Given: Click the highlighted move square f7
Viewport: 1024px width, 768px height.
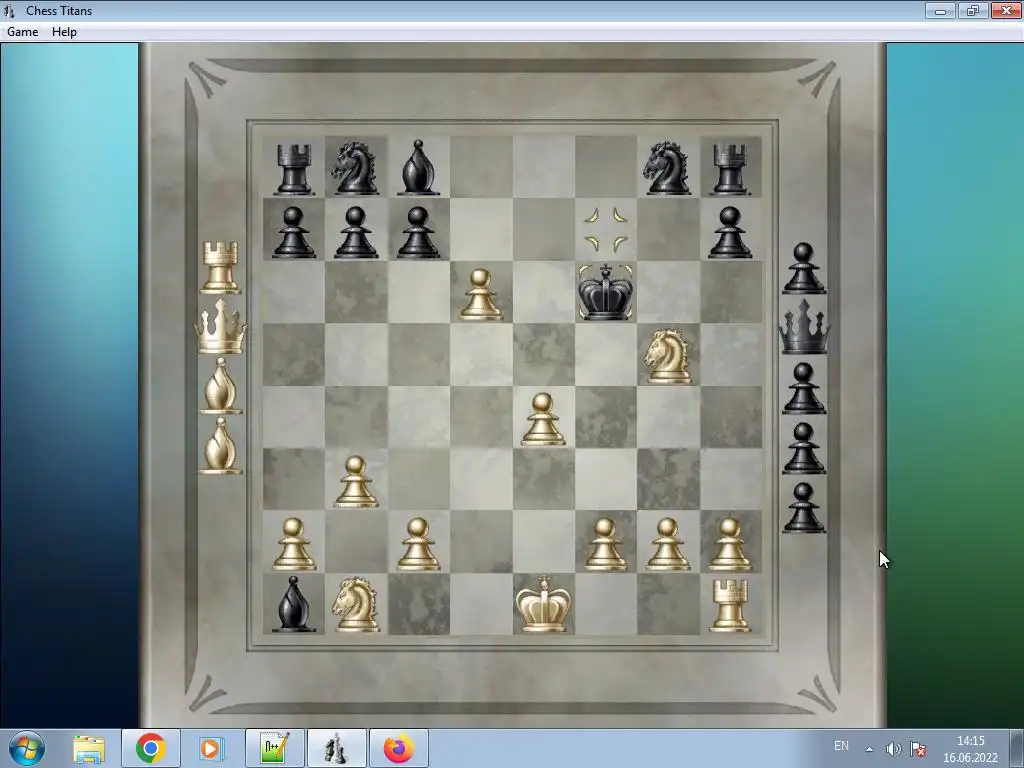Looking at the screenshot, I should point(605,229).
